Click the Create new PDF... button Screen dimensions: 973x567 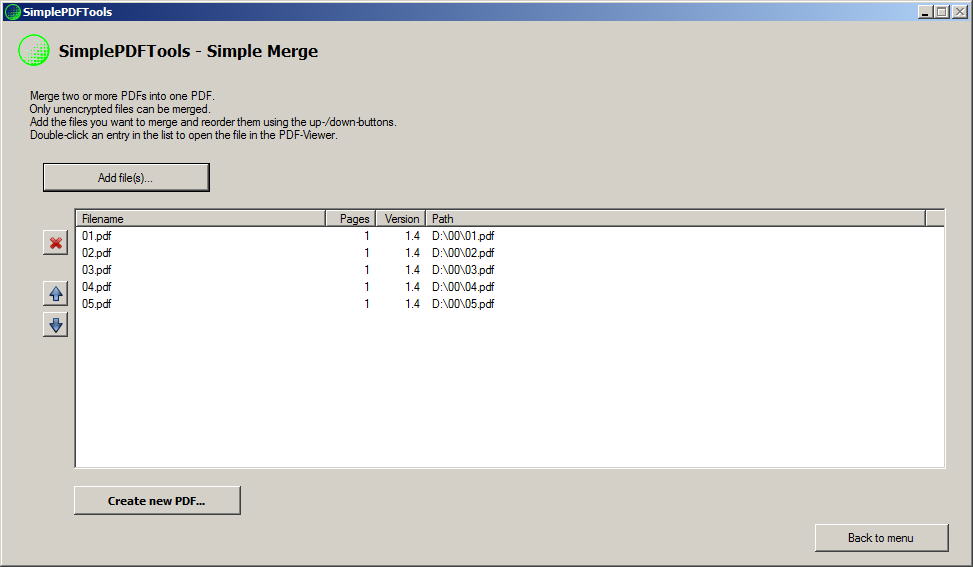tap(157, 501)
